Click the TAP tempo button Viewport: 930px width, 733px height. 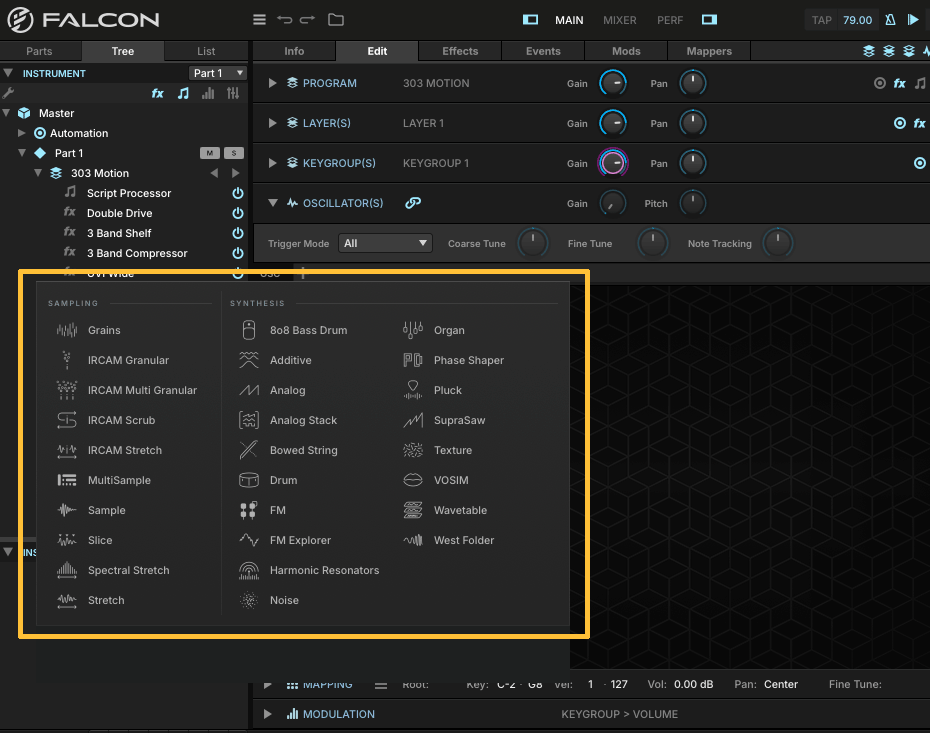(x=821, y=20)
